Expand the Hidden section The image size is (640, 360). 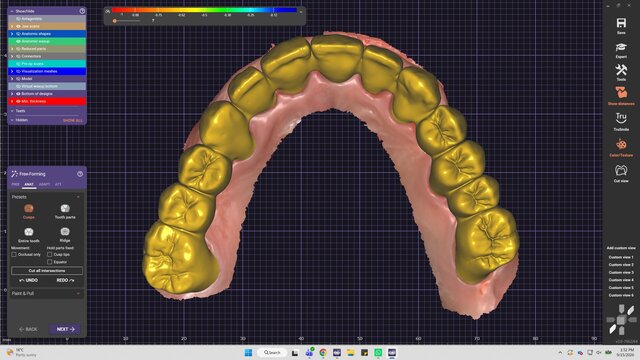click(12, 120)
